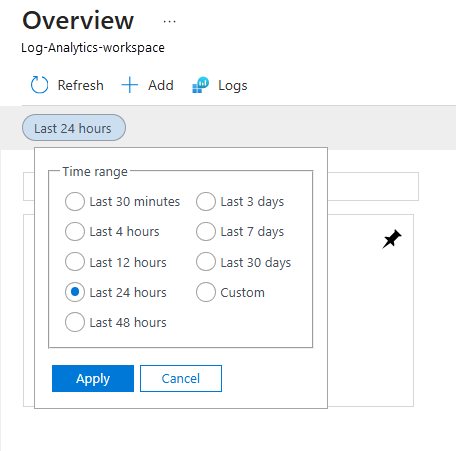Open the ellipsis menu beside Overview
Viewport: 456px width, 451px height.
pyautogui.click(x=169, y=22)
